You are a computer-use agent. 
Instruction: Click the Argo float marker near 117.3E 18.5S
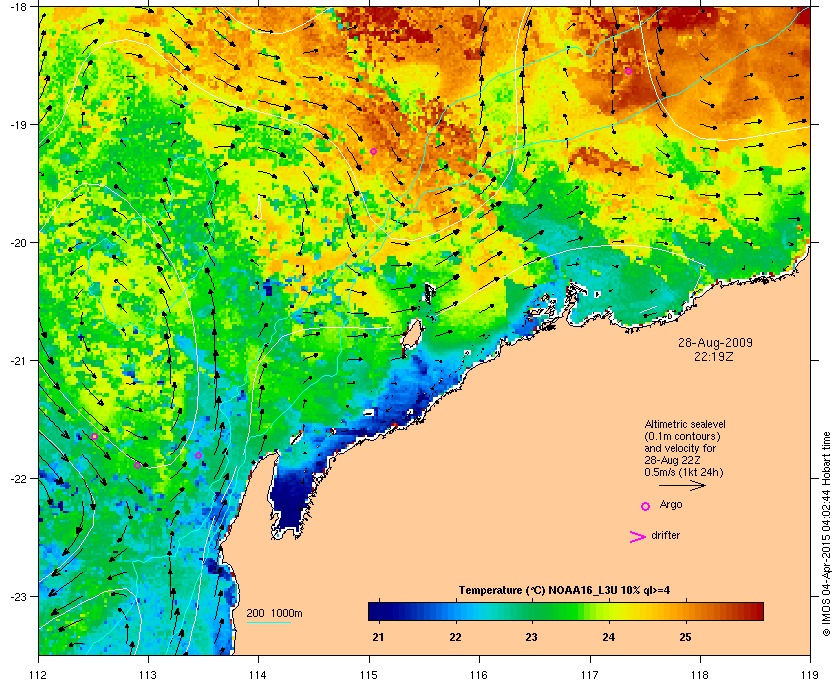tap(628, 71)
